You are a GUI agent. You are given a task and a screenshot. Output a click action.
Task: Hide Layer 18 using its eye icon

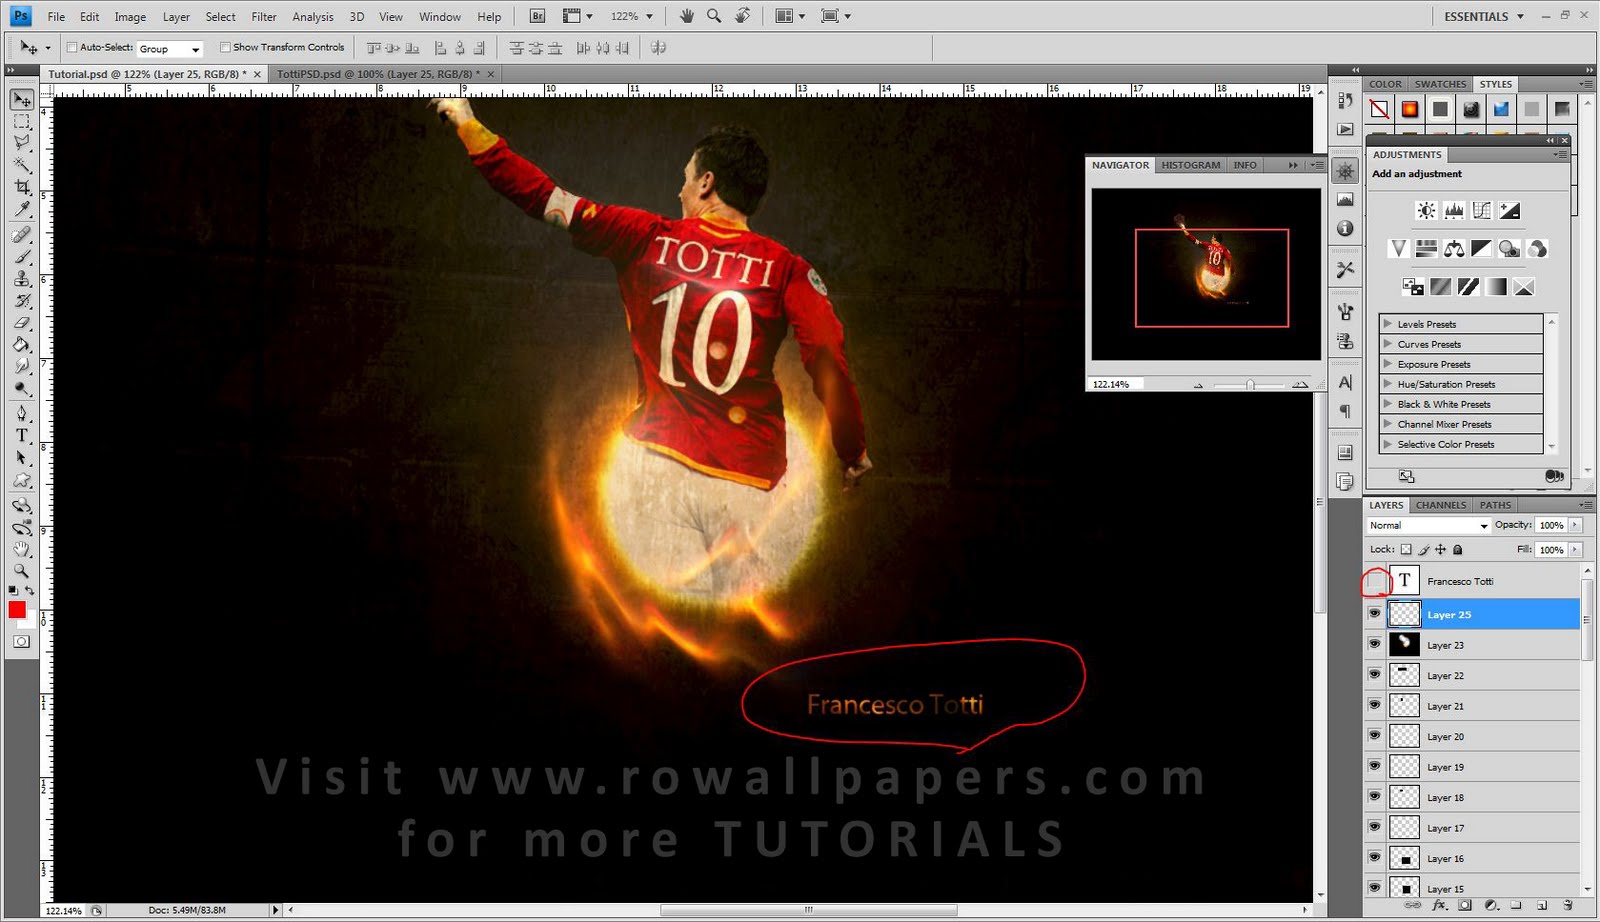pos(1375,797)
